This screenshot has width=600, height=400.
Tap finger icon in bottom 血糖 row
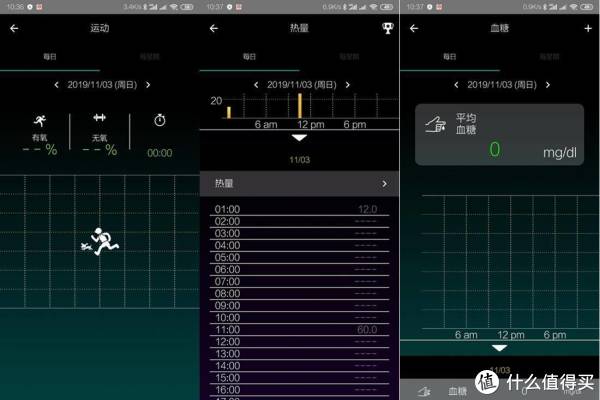click(x=424, y=391)
